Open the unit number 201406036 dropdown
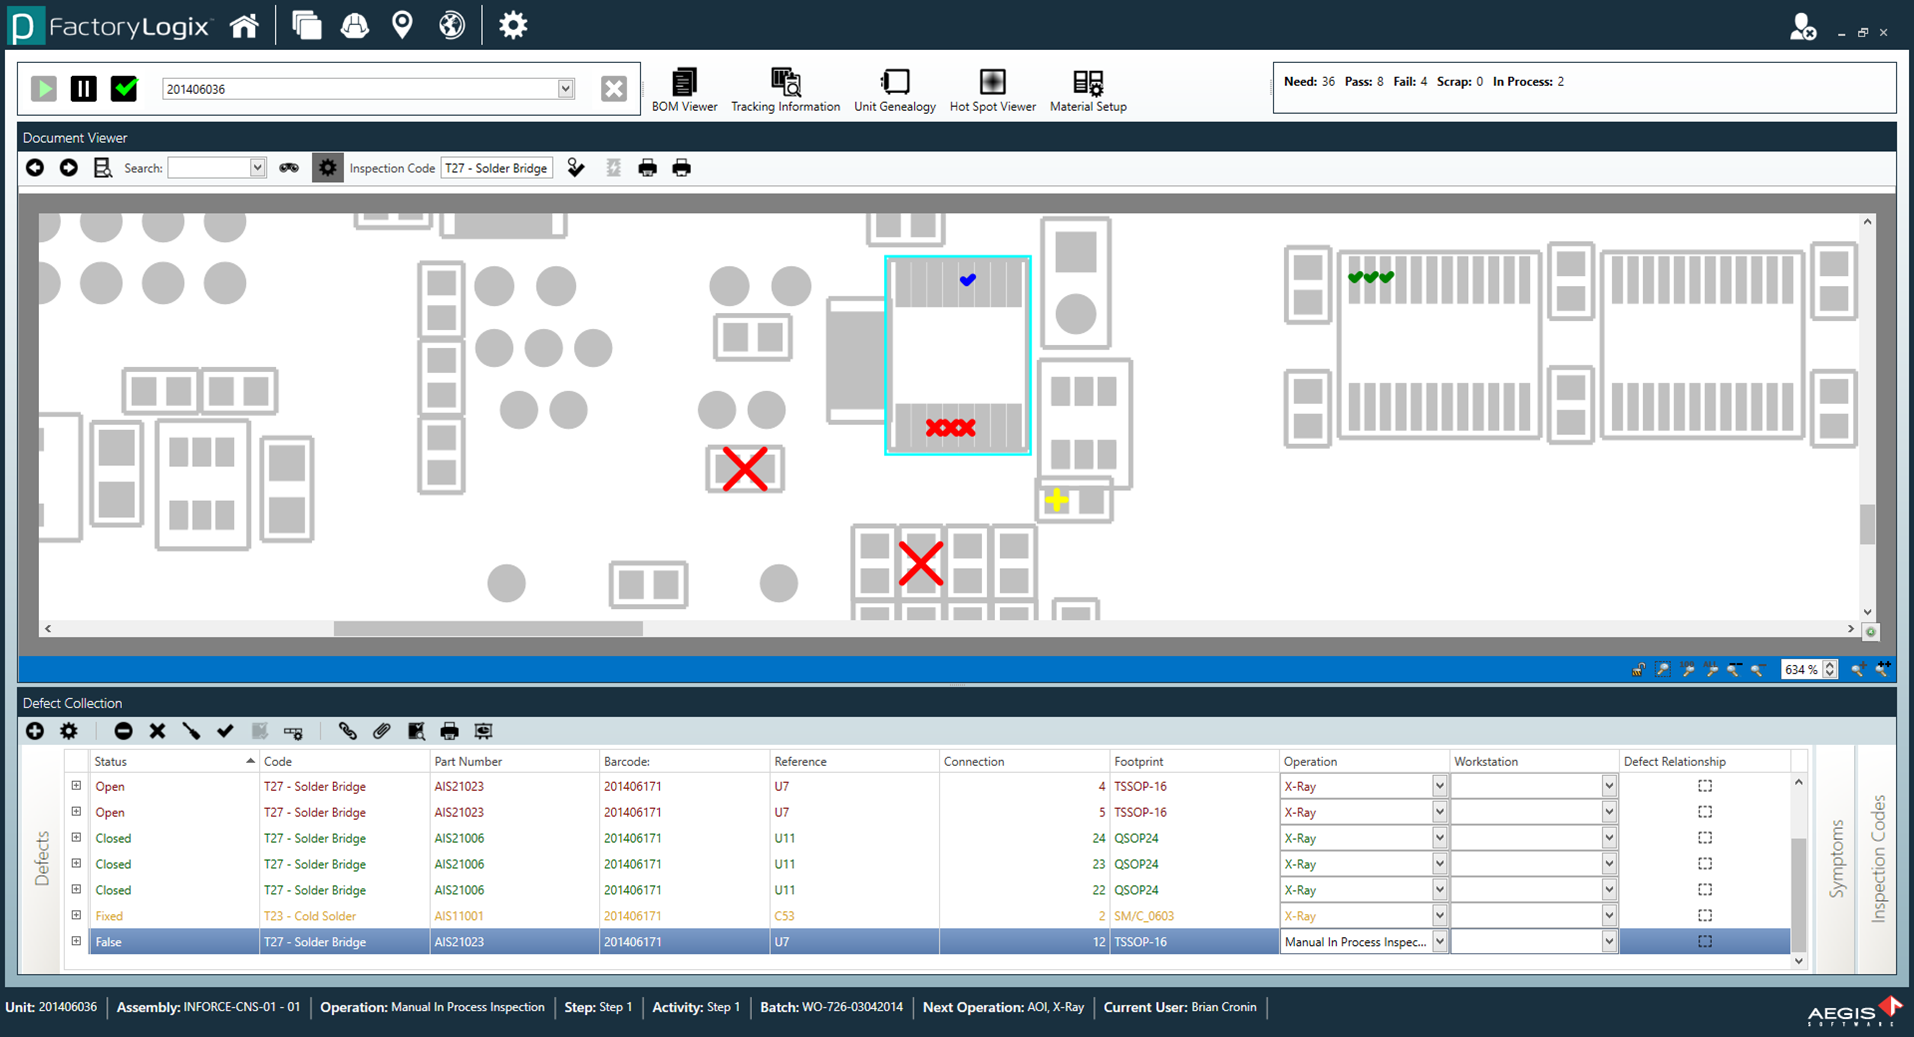The height and width of the screenshot is (1037, 1914). [x=565, y=89]
